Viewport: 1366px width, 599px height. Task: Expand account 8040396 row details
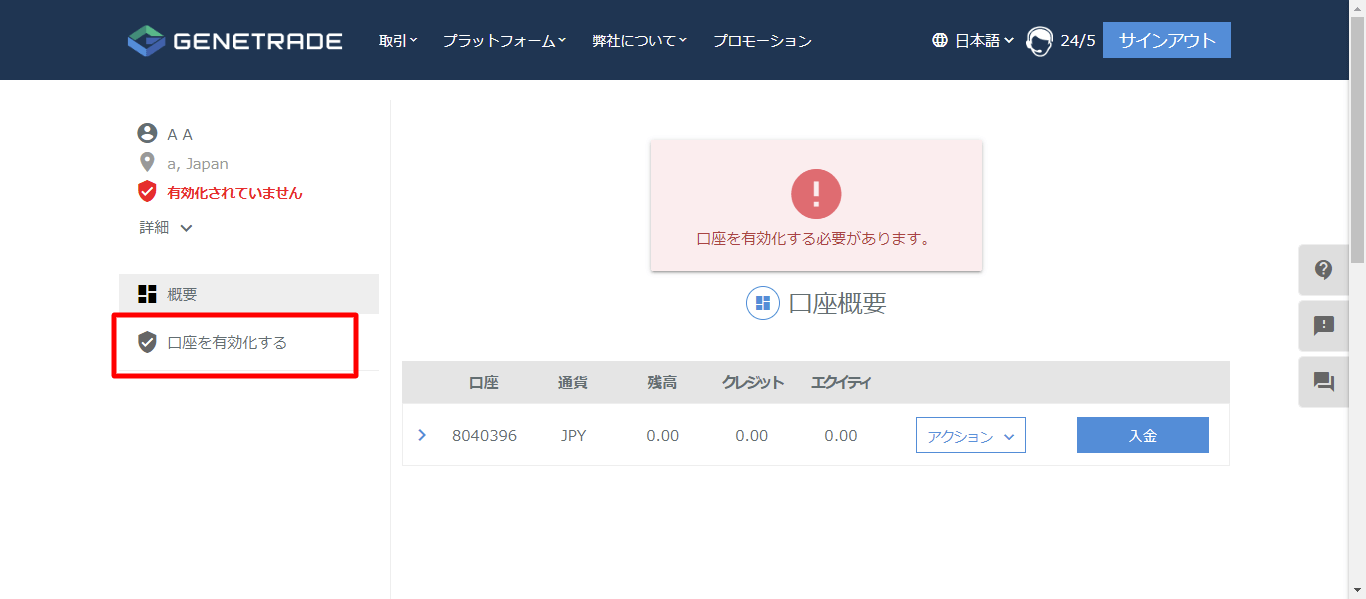click(x=421, y=434)
